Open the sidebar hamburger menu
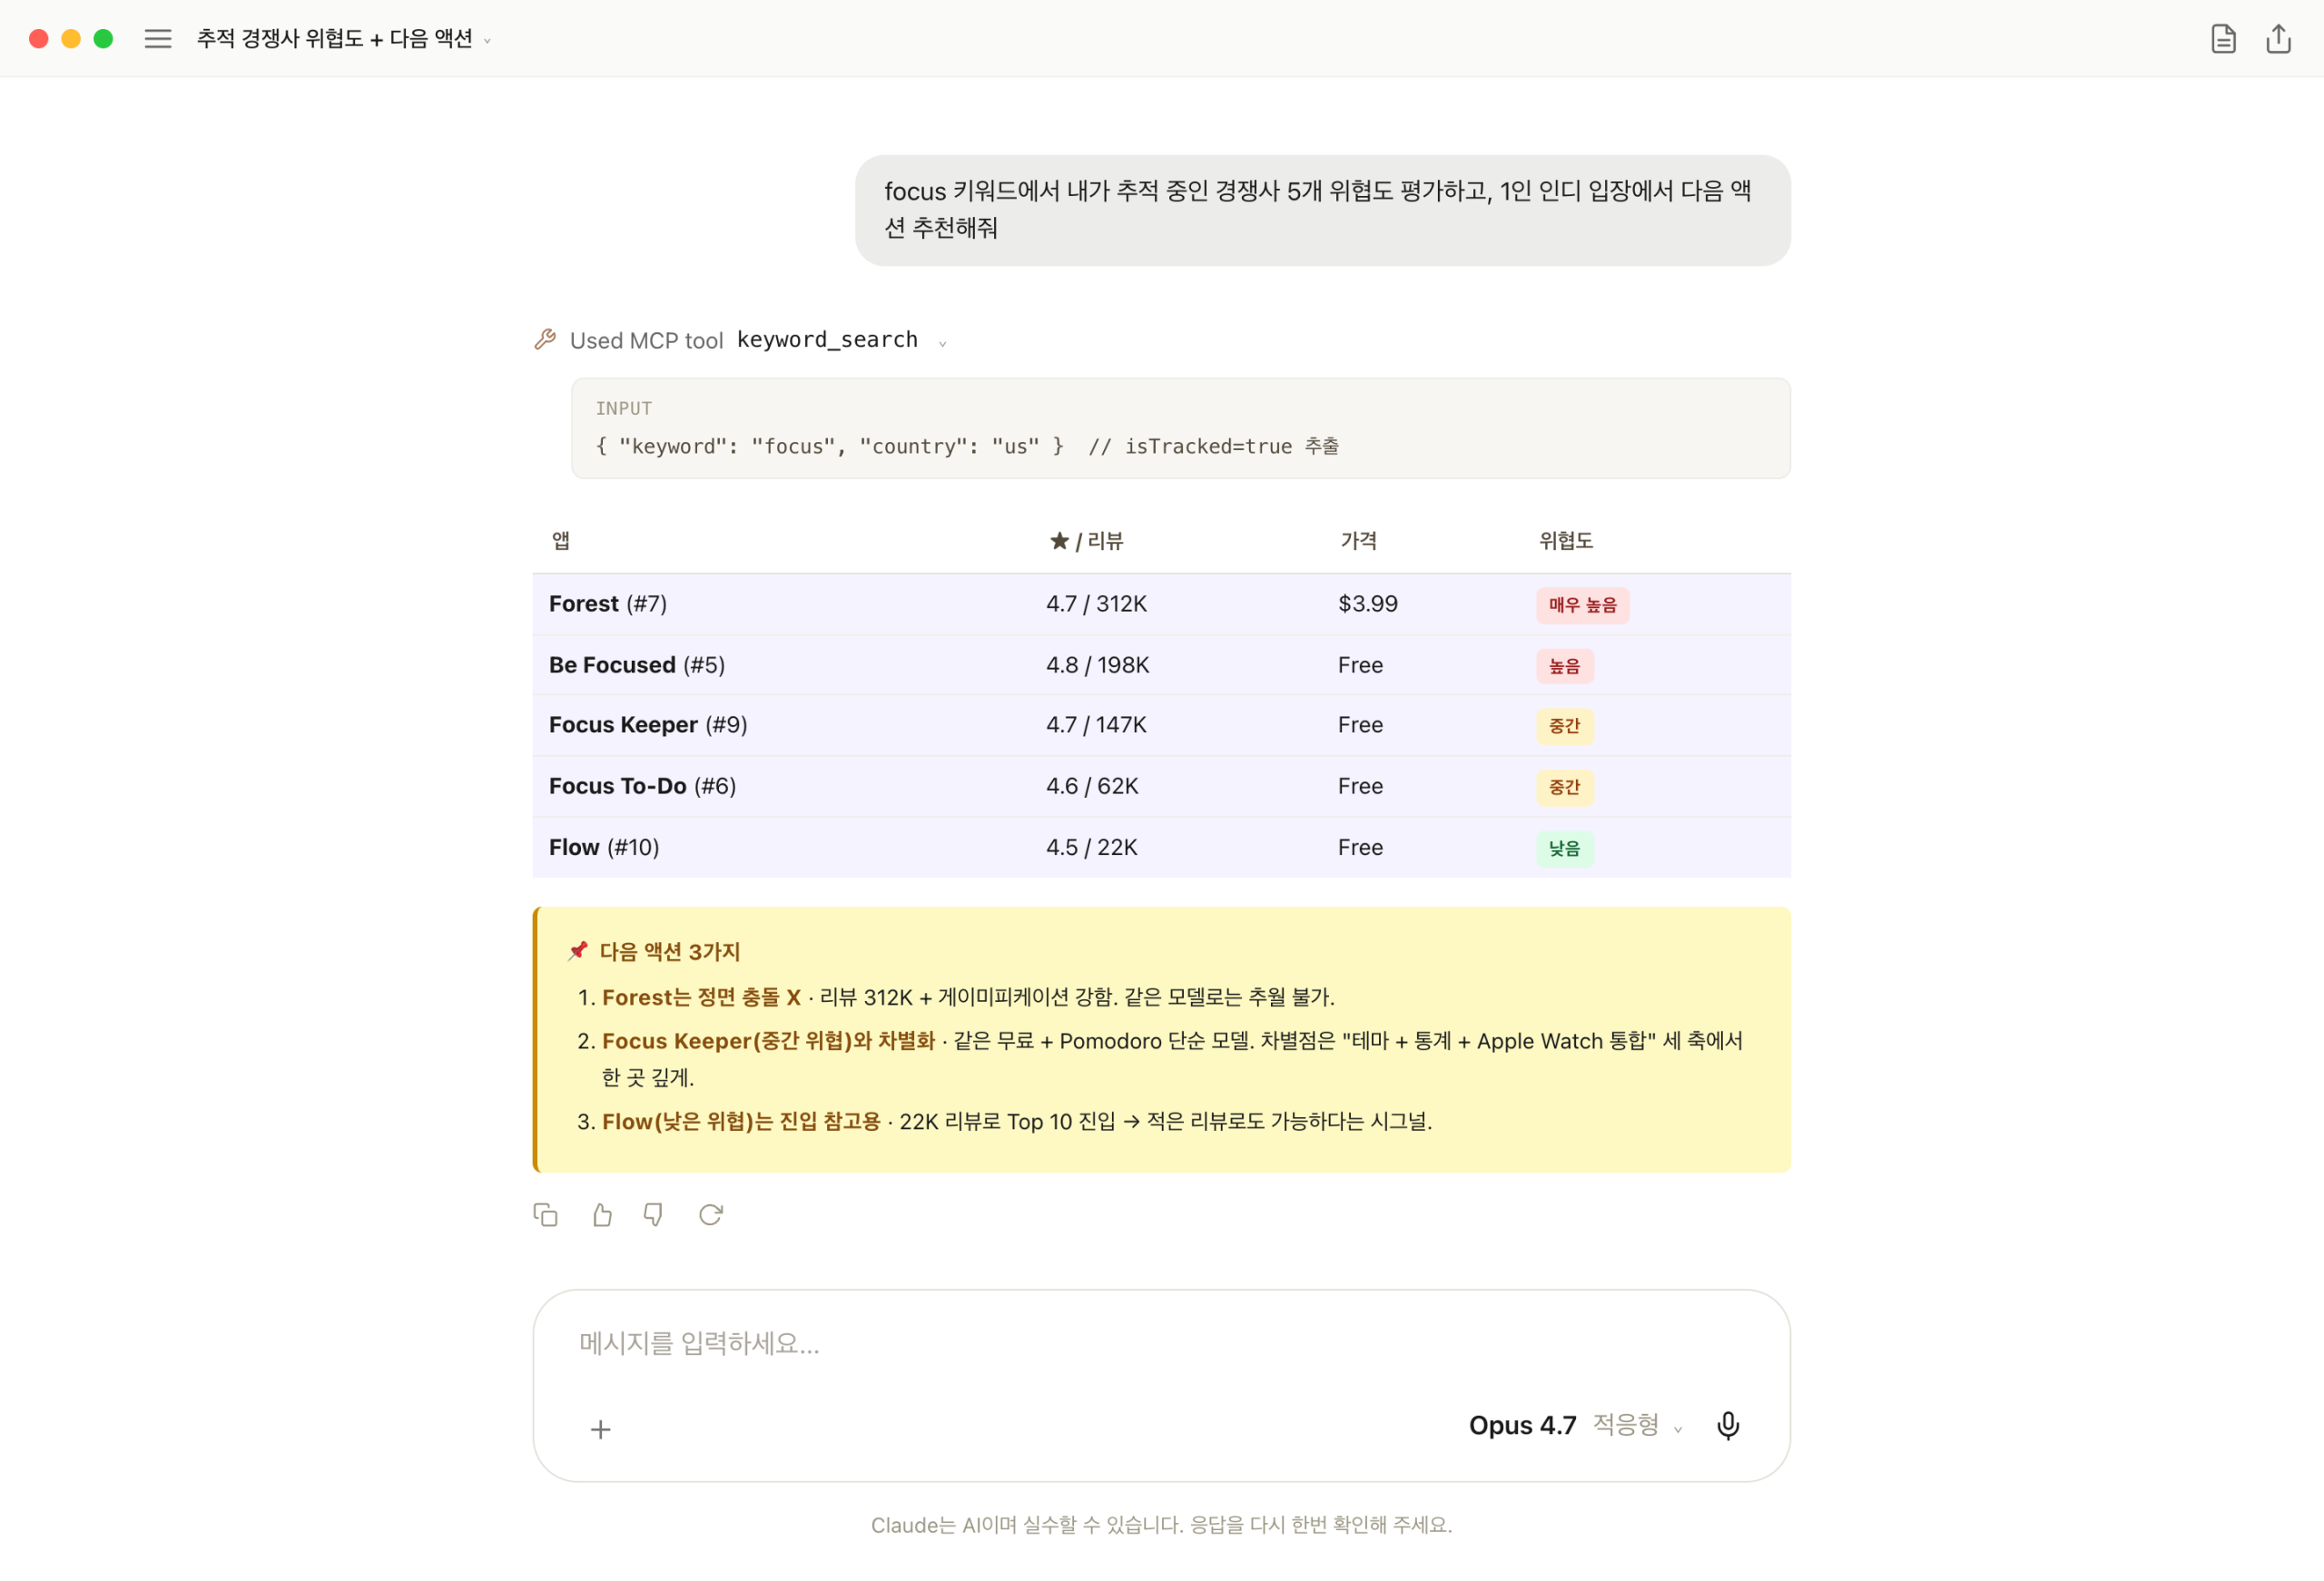 [x=158, y=39]
